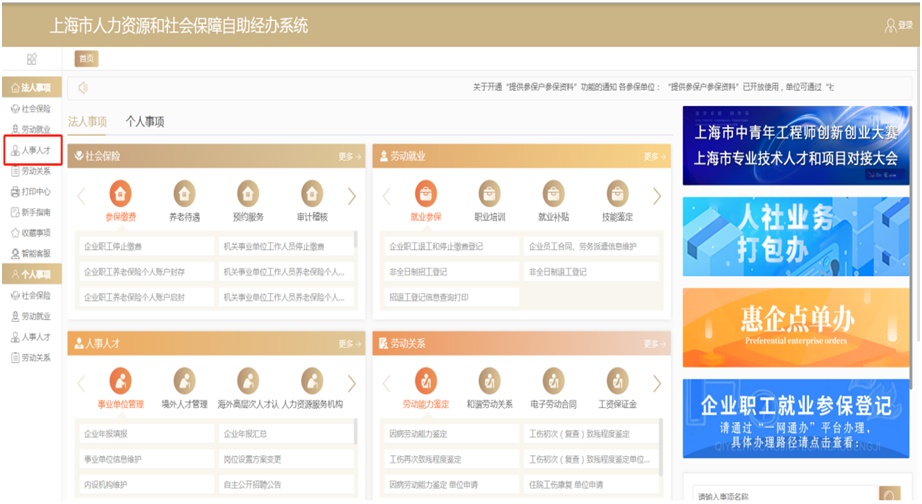922x504 pixels.
Task: Open the 企业职工停止缴费 link
Action: coord(113,246)
